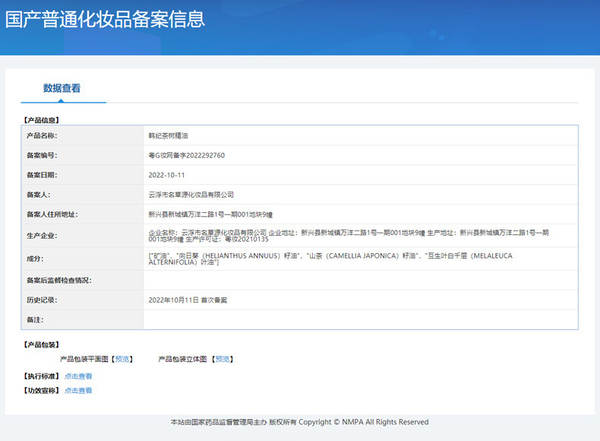Click the 备案日期 row label
The image size is (600, 441).
[x=42, y=175]
